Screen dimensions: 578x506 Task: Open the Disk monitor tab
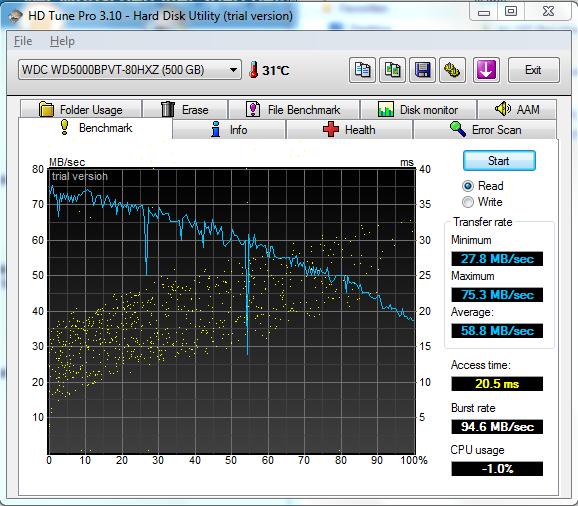pos(418,109)
